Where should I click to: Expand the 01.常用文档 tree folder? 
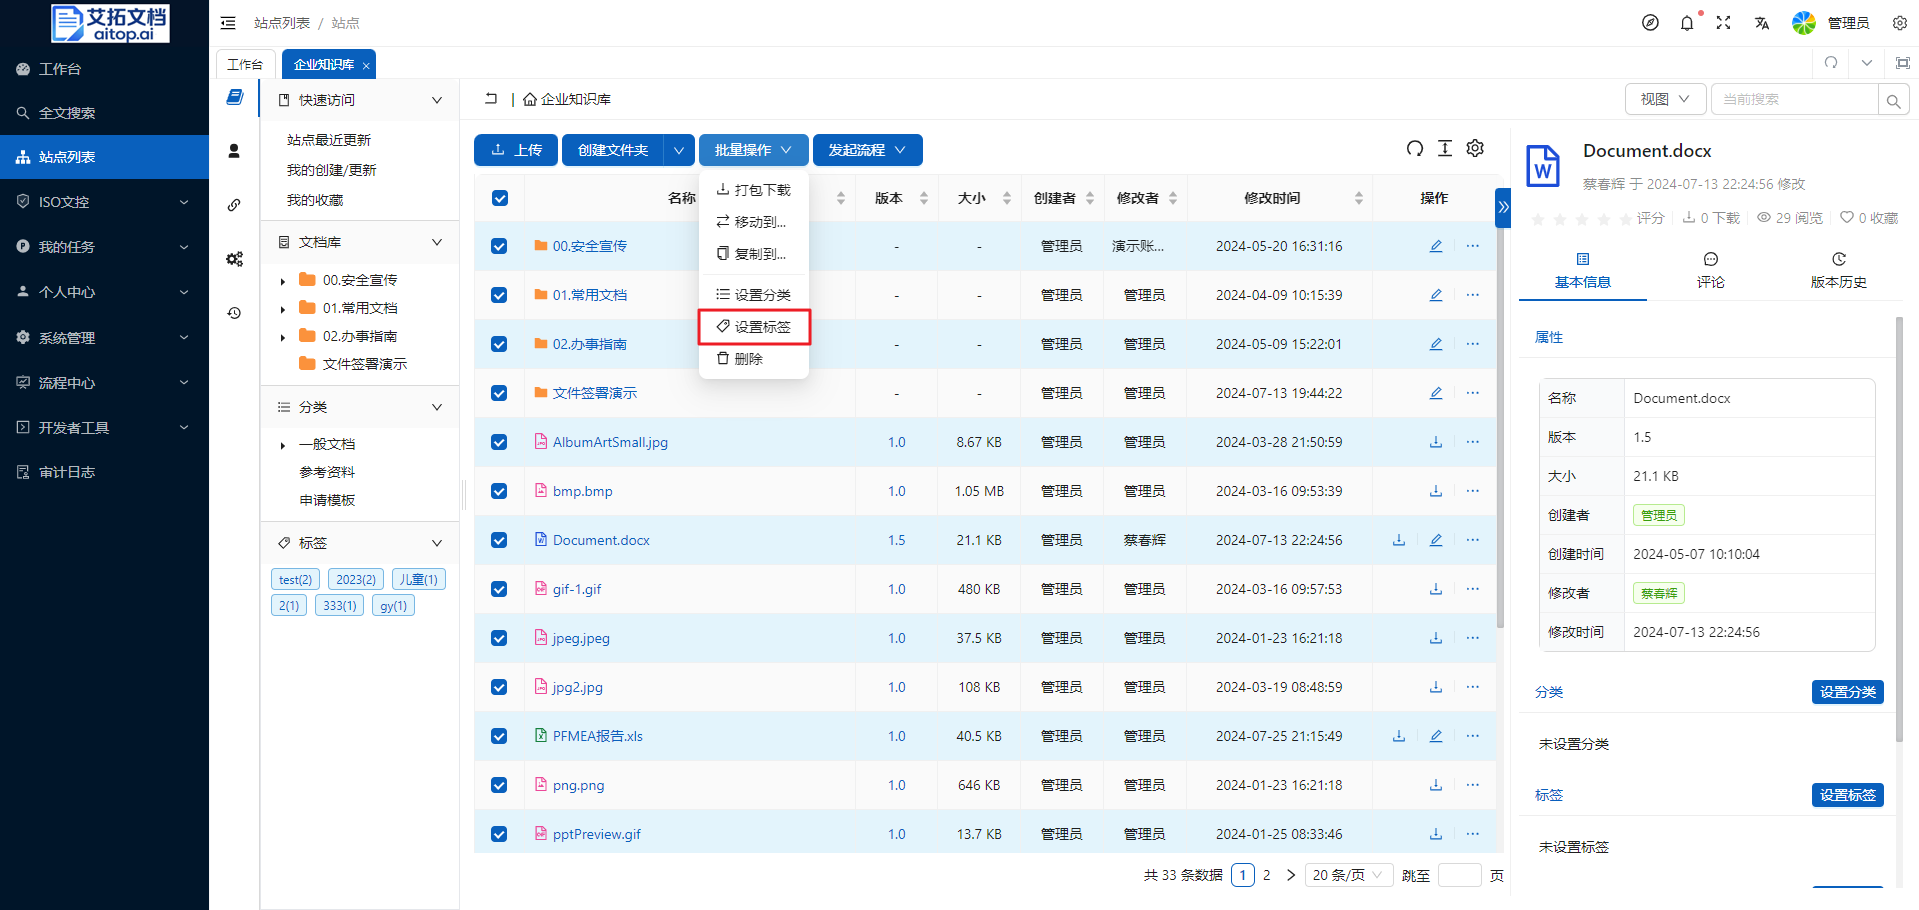coord(283,309)
